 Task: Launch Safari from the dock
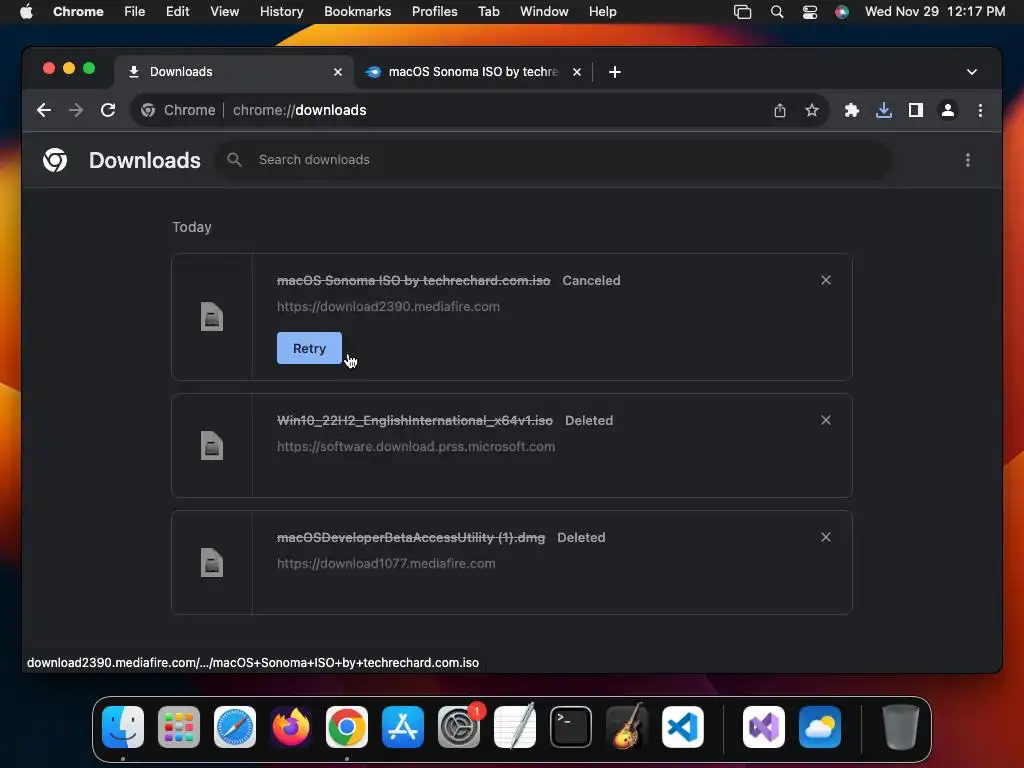pos(235,727)
